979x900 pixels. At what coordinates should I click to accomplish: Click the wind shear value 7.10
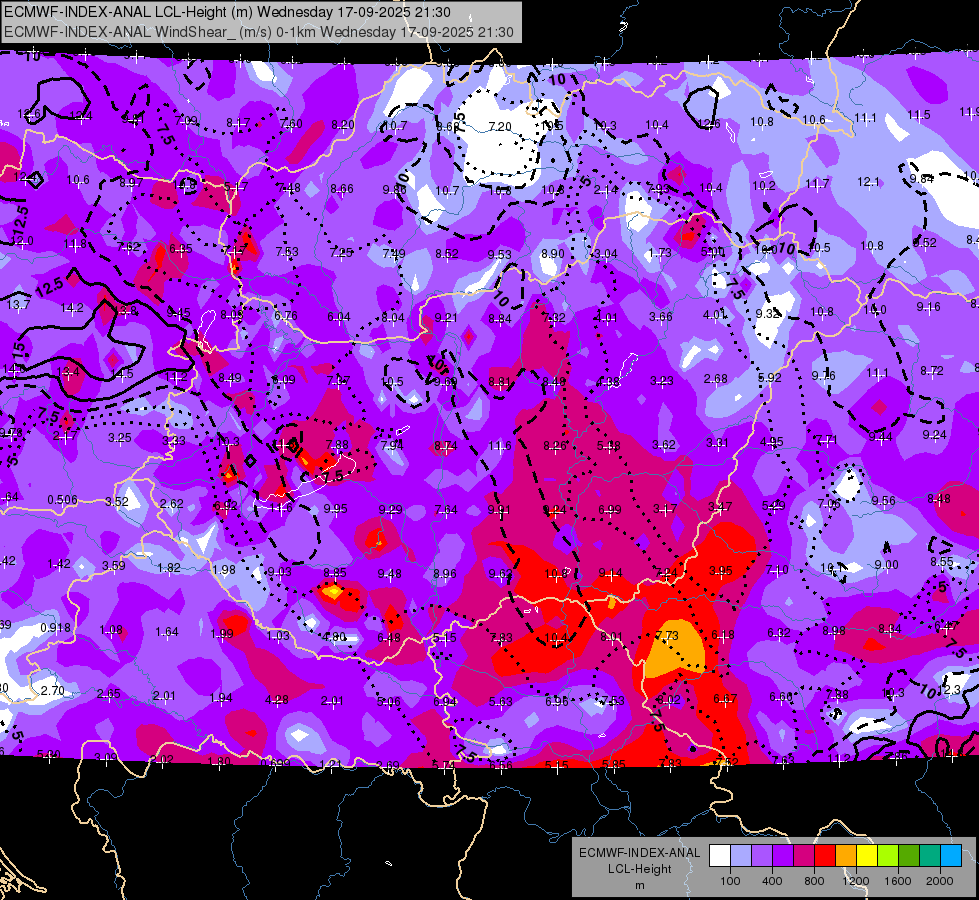pyautogui.click(x=777, y=569)
